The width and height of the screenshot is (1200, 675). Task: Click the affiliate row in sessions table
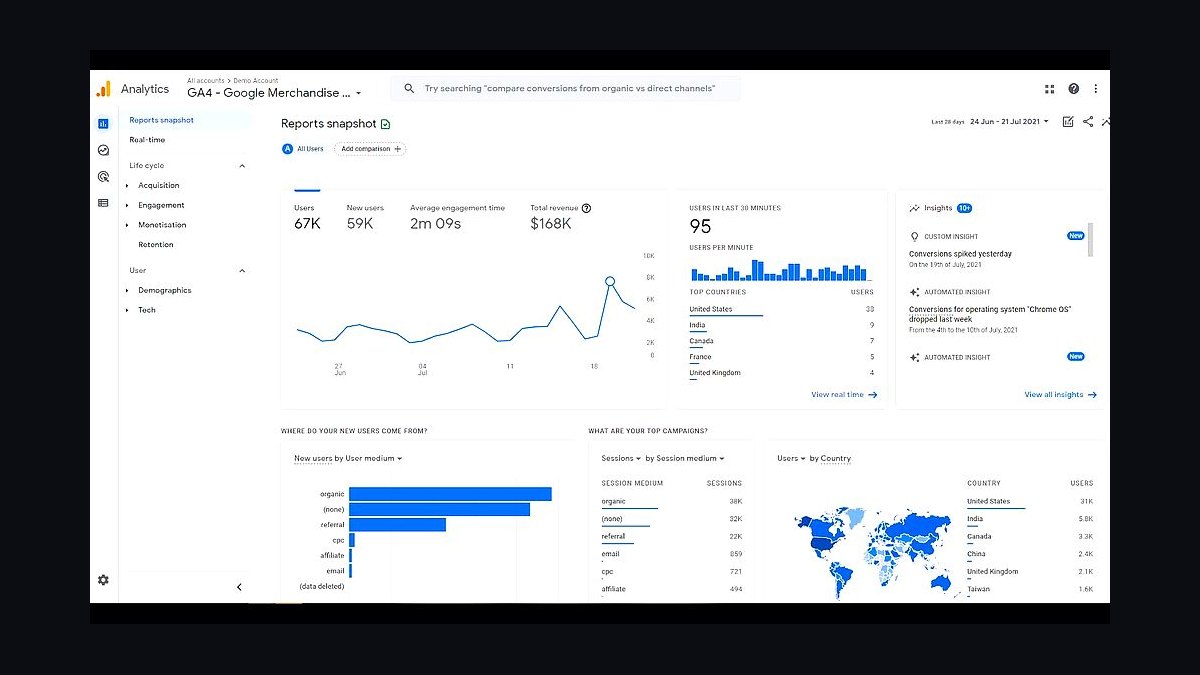click(671, 589)
